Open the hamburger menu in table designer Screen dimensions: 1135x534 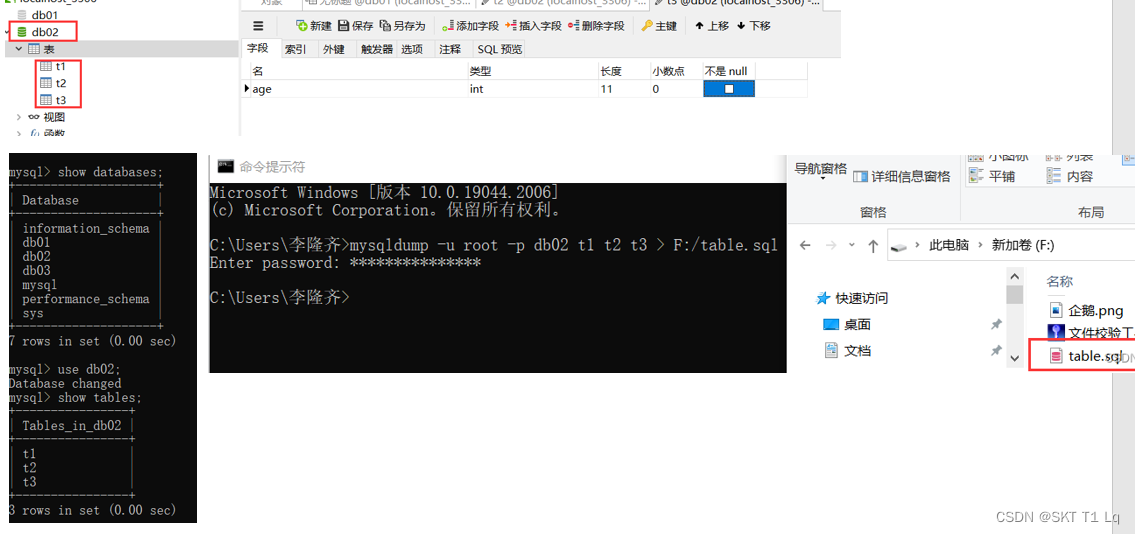(258, 26)
